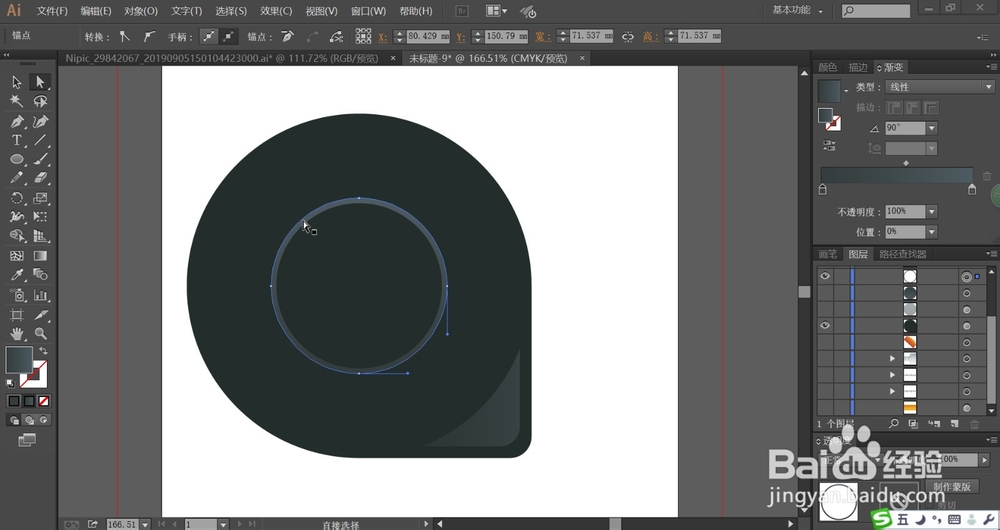
Task: Pick the Eyedropper tool
Action: 17,275
